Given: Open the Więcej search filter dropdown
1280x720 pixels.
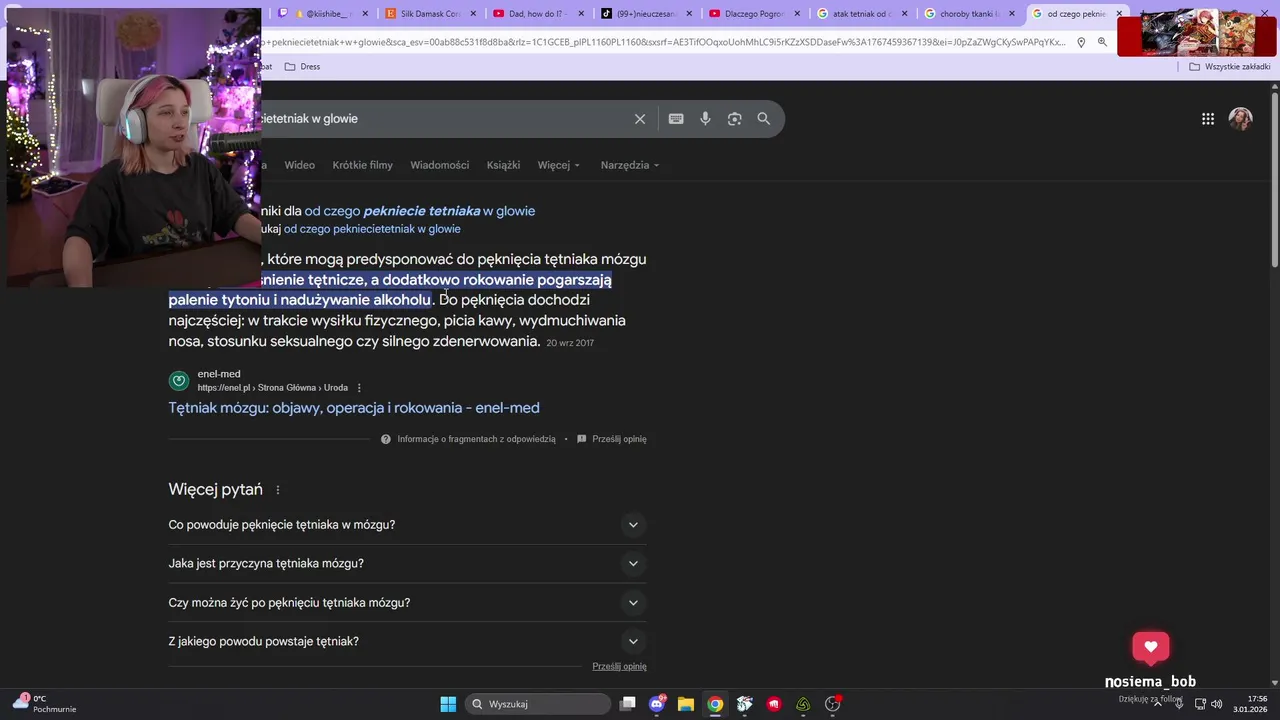Looking at the screenshot, I should coord(558,165).
